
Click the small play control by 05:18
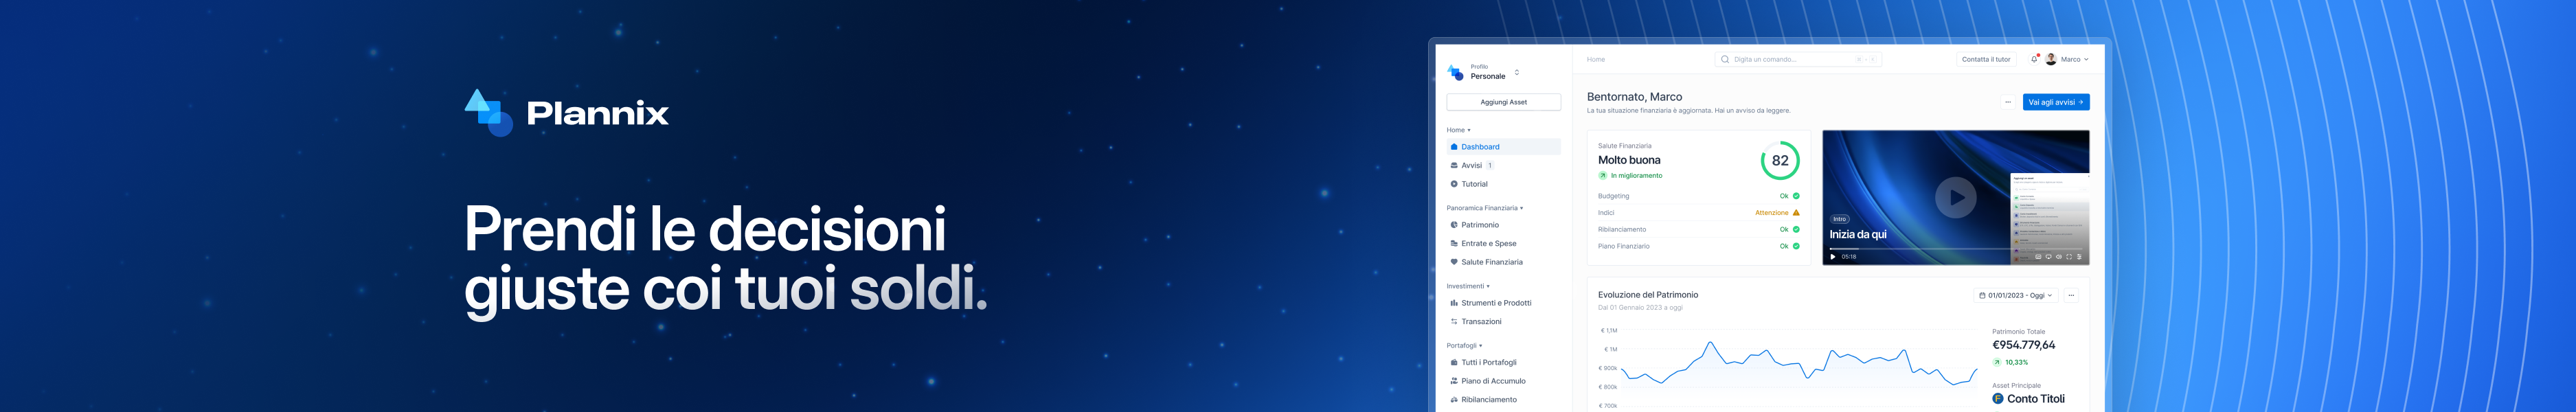[1832, 257]
